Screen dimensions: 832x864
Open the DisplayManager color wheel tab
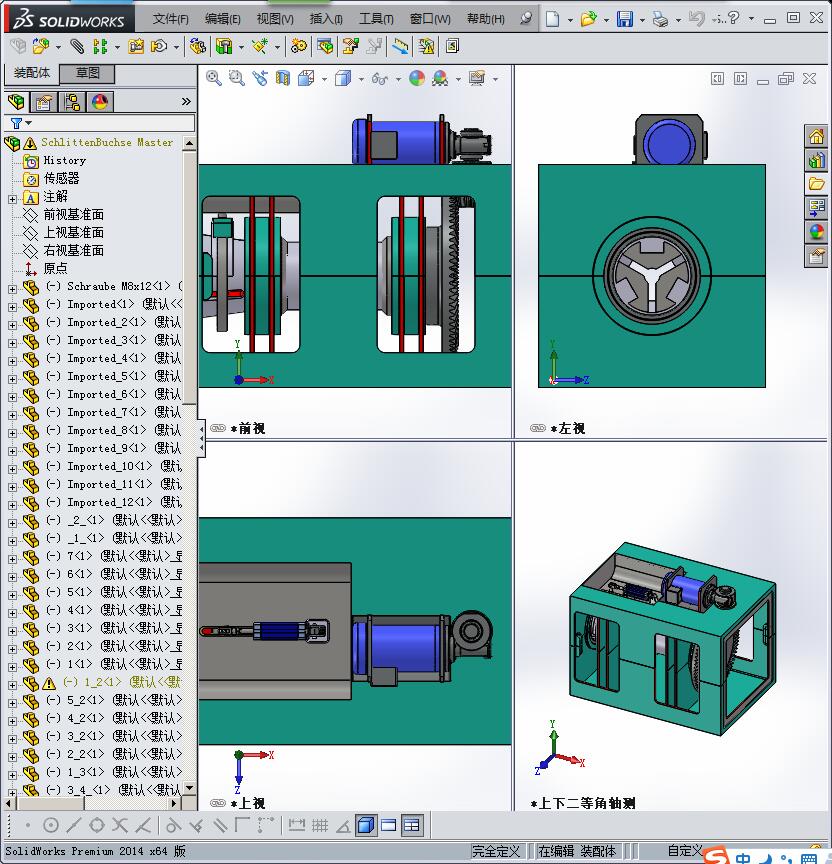pos(100,102)
